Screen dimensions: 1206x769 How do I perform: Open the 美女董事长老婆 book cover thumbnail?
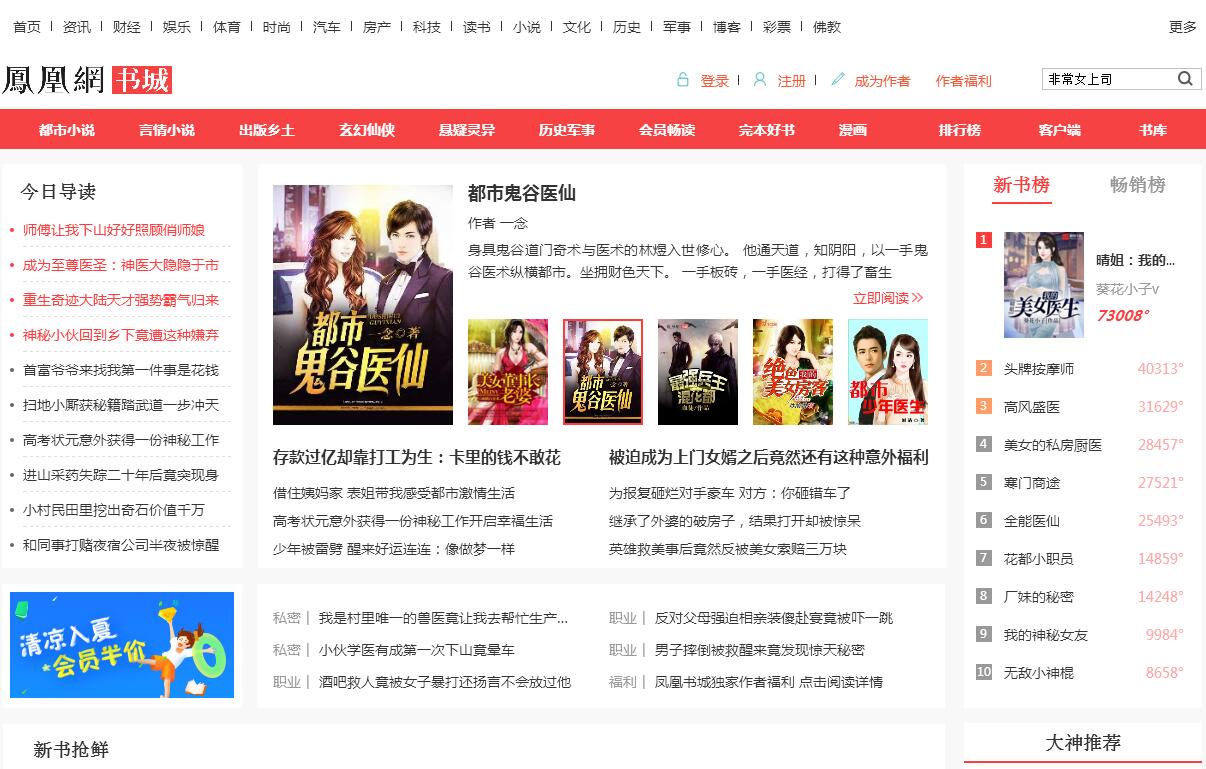coord(508,372)
